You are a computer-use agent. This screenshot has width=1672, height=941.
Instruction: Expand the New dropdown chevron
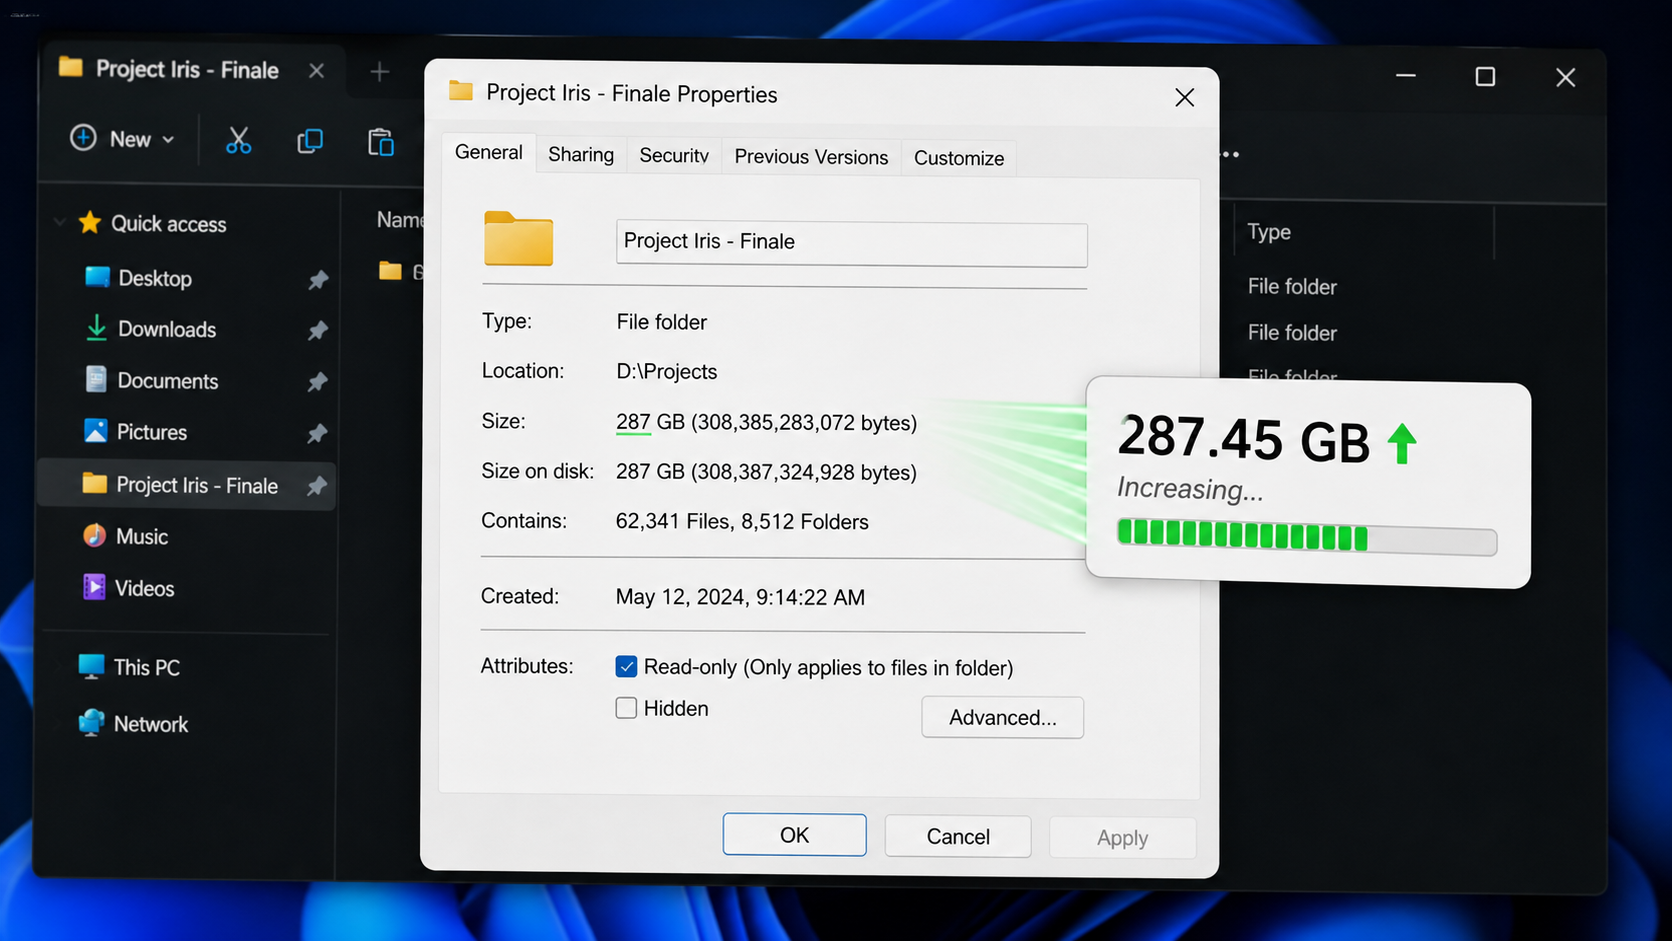[168, 140]
